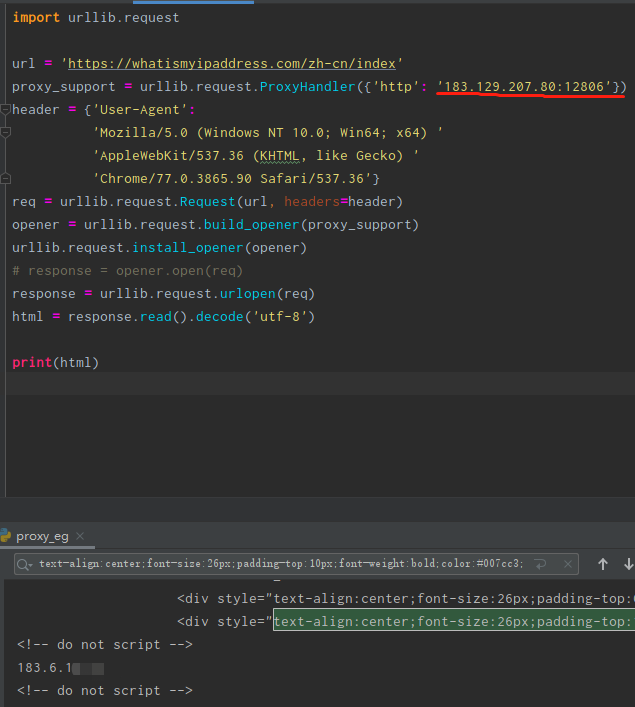Open the whatismyipaddress.com URL in the code
Viewport: 635px width, 707px height.
235,64
